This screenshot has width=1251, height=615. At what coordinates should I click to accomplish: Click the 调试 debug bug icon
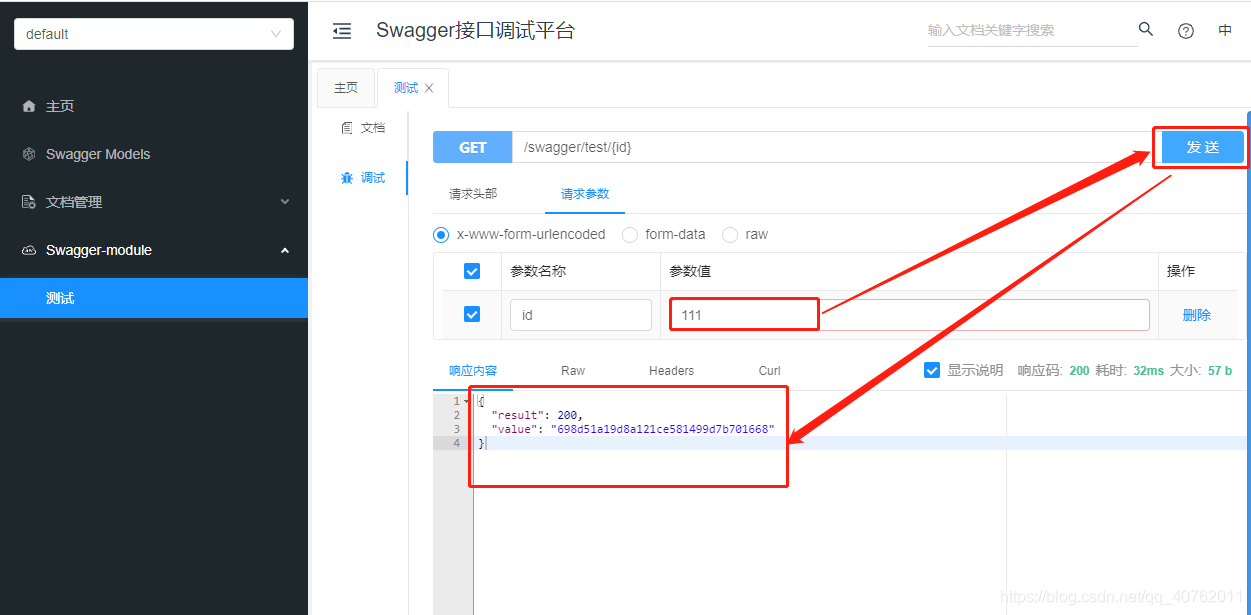pyautogui.click(x=348, y=177)
